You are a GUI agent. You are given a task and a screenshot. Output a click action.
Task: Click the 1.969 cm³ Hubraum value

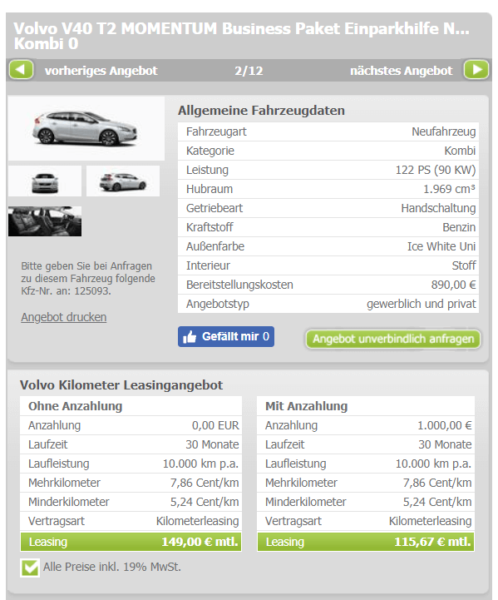449,189
